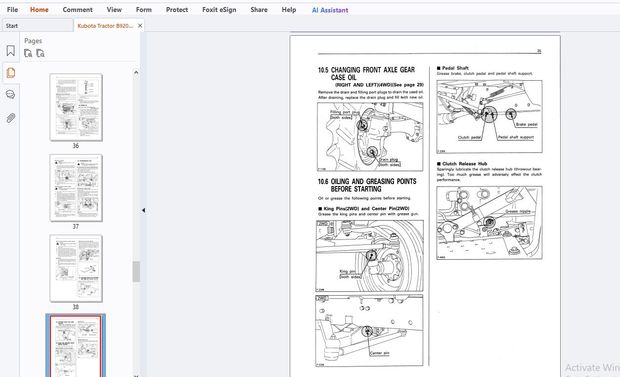Click the pedal shaft diagram
Screen dimensions: 620x377
[490, 117]
